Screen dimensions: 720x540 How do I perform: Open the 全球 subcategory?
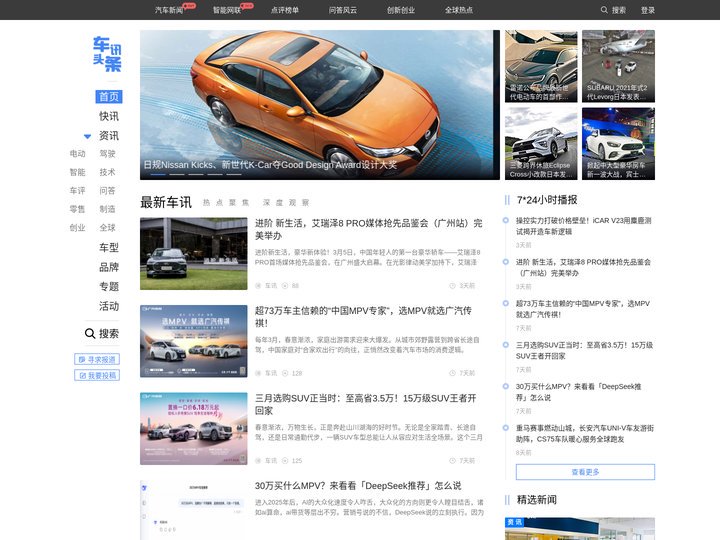point(107,227)
